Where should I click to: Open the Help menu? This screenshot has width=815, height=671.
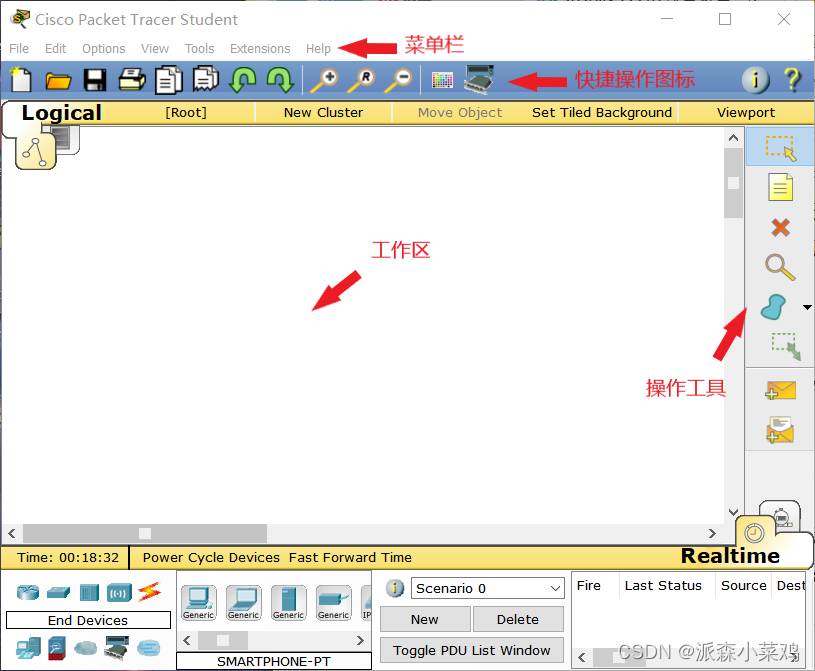318,48
